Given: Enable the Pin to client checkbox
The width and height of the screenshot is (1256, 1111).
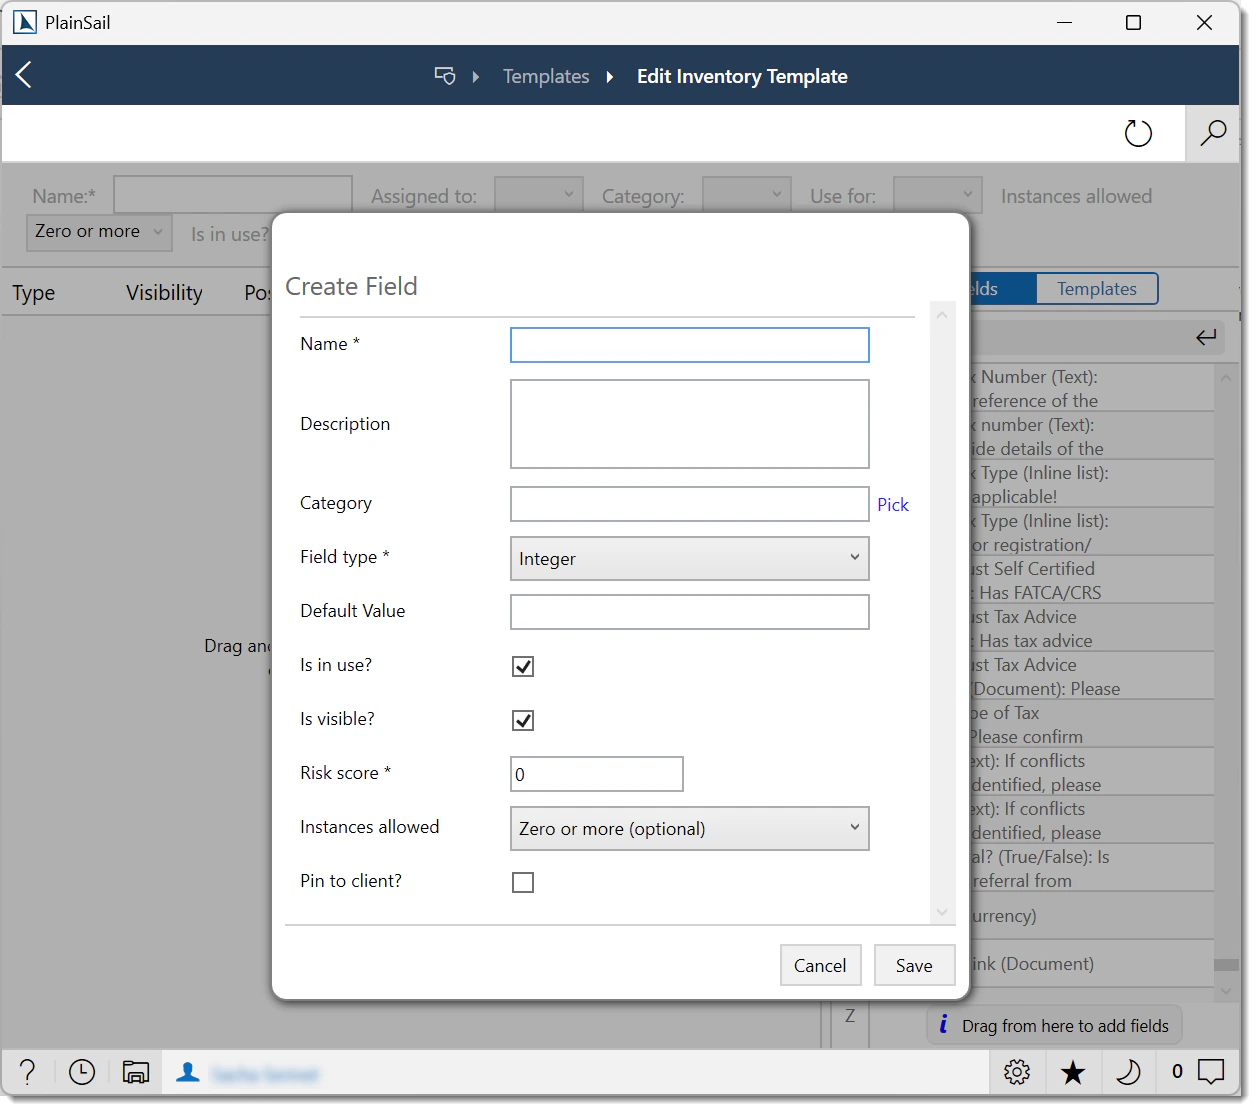Looking at the screenshot, I should 523,883.
